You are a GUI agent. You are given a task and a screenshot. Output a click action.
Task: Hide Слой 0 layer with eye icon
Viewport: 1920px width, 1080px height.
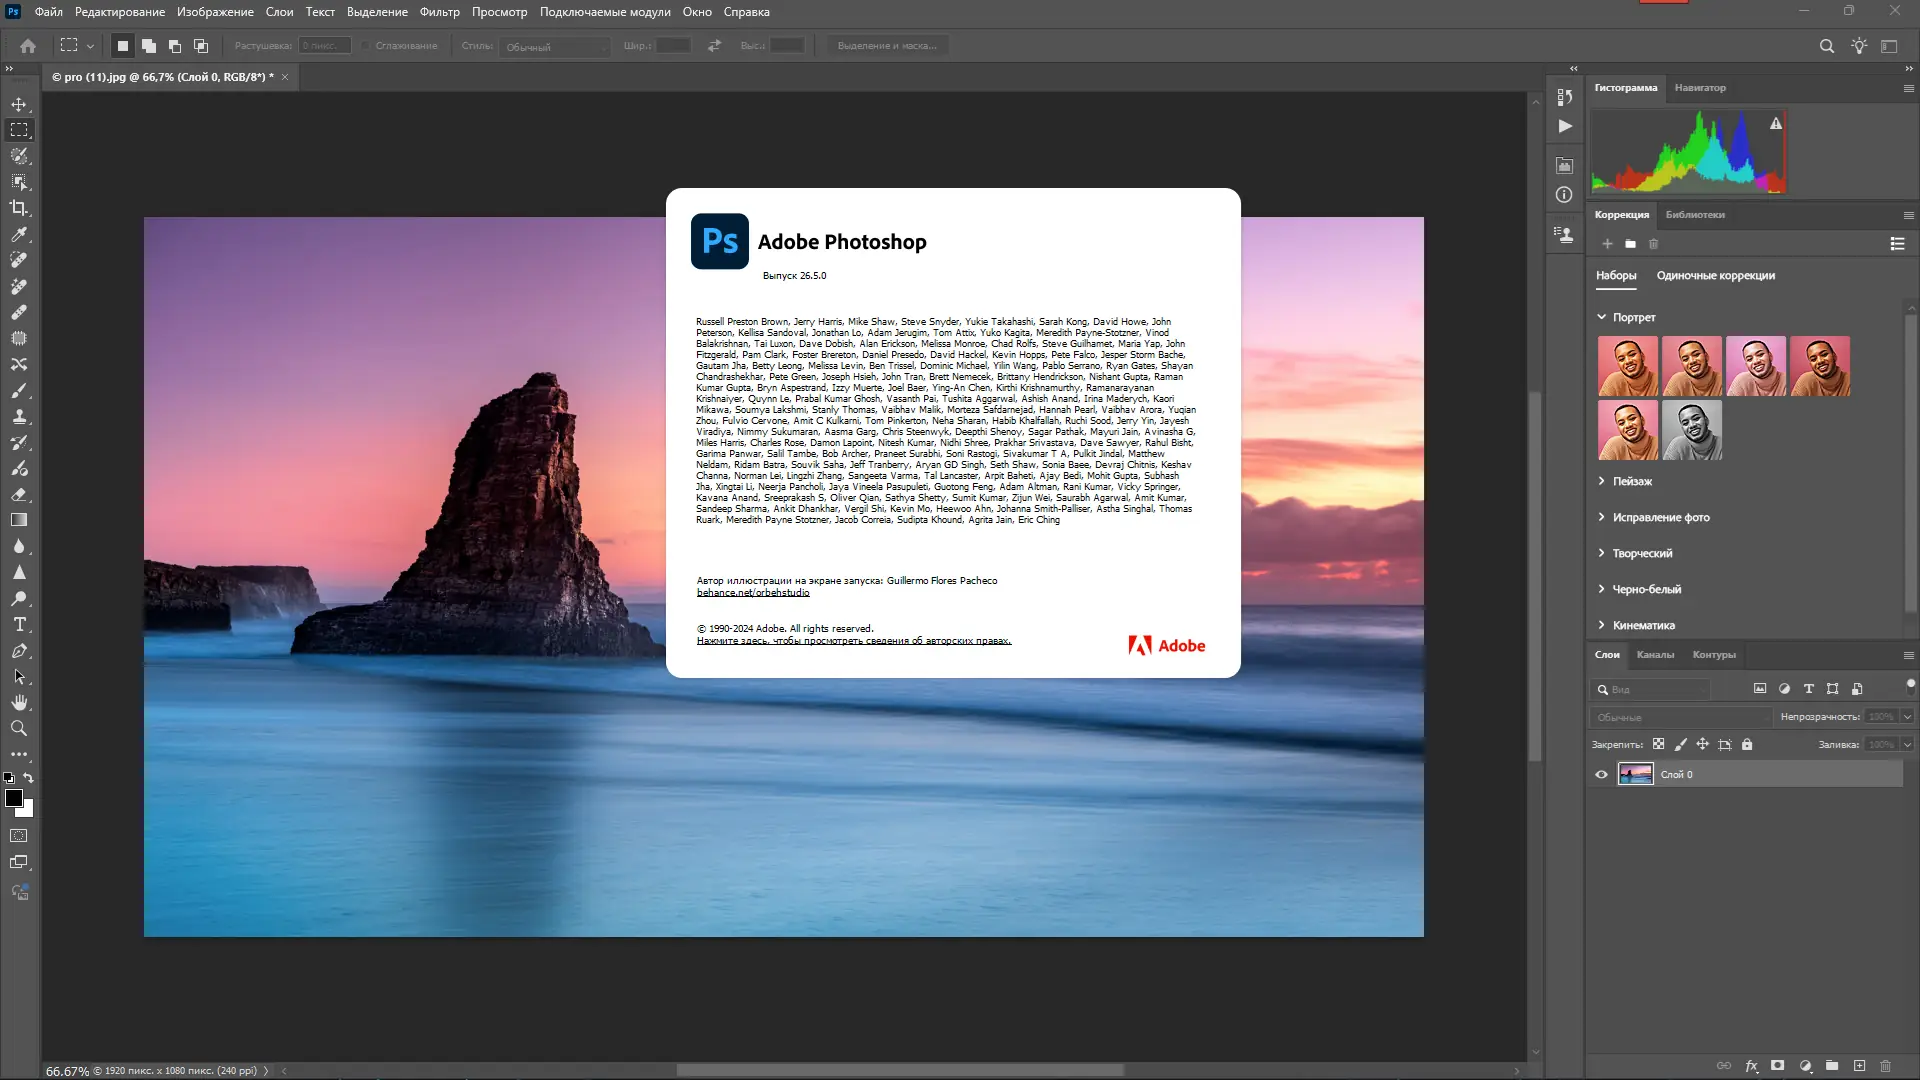[x=1601, y=774]
